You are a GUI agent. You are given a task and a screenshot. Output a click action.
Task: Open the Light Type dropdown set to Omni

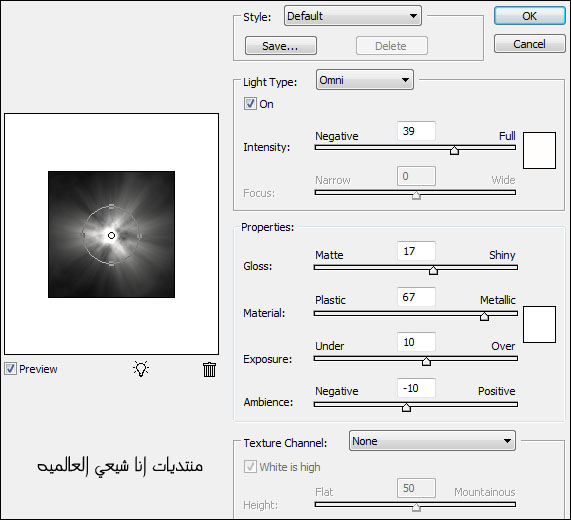(x=365, y=80)
